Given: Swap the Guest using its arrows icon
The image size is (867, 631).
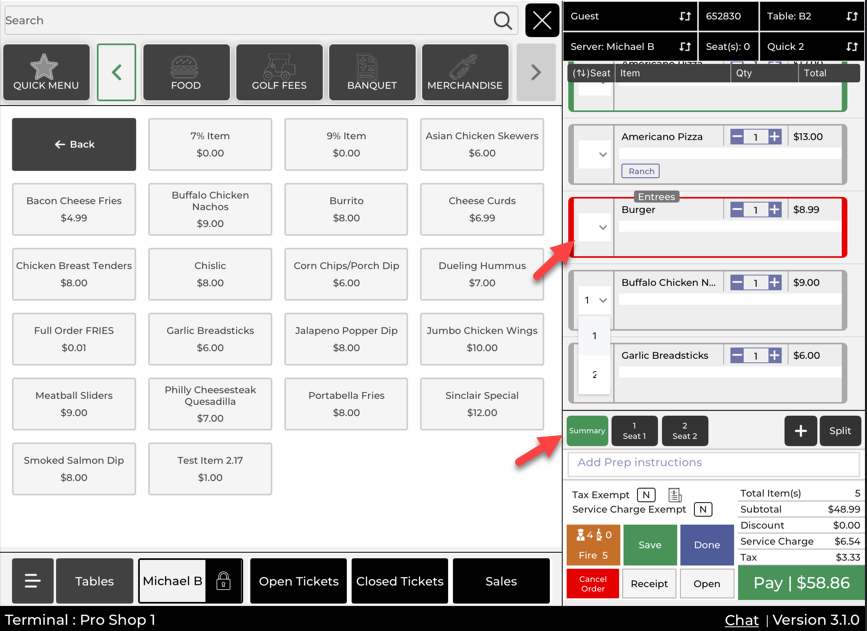Looking at the screenshot, I should point(685,17).
